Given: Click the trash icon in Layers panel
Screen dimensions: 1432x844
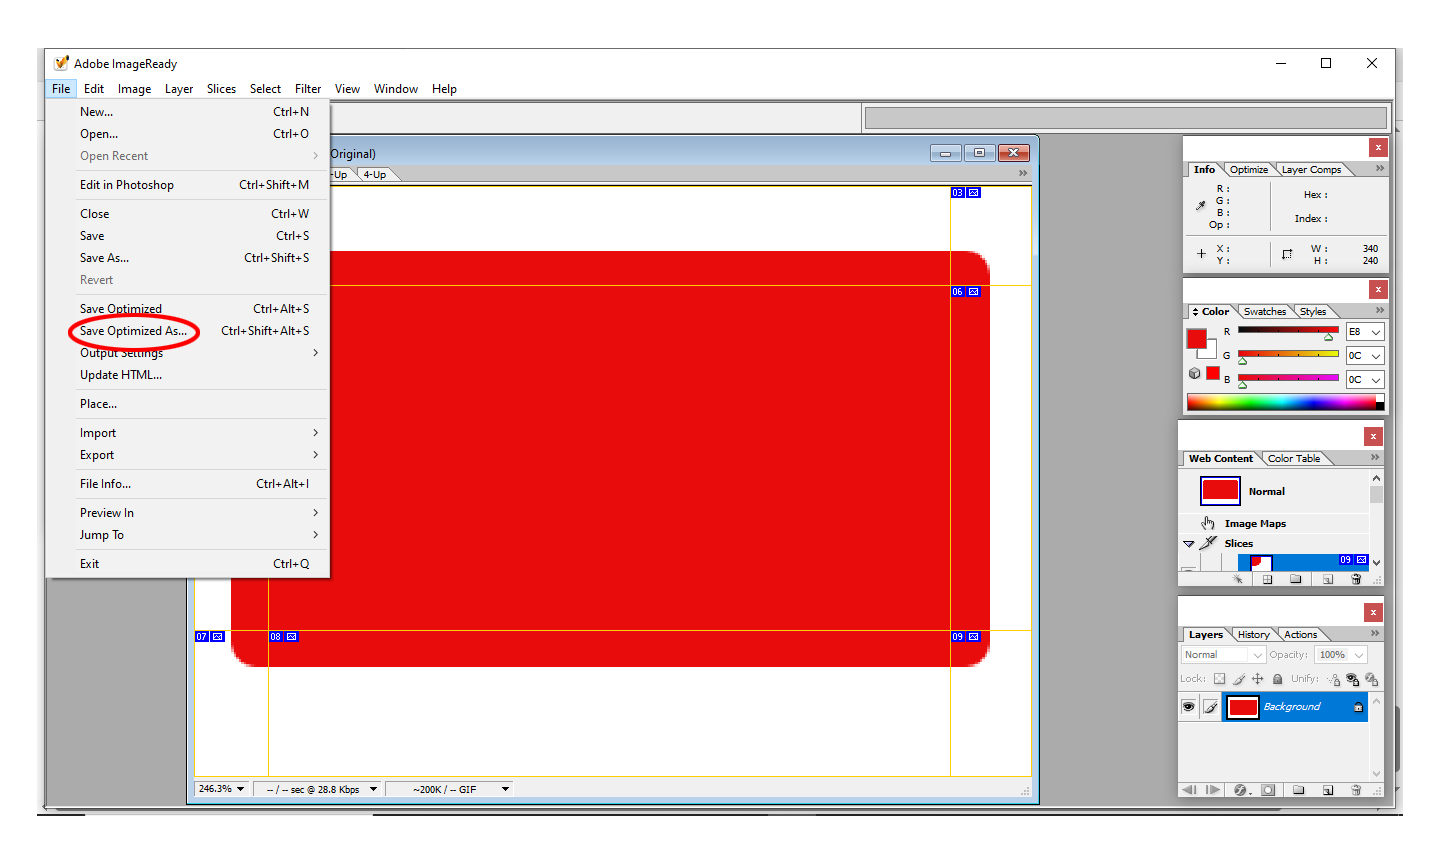Looking at the screenshot, I should pyautogui.click(x=1356, y=790).
